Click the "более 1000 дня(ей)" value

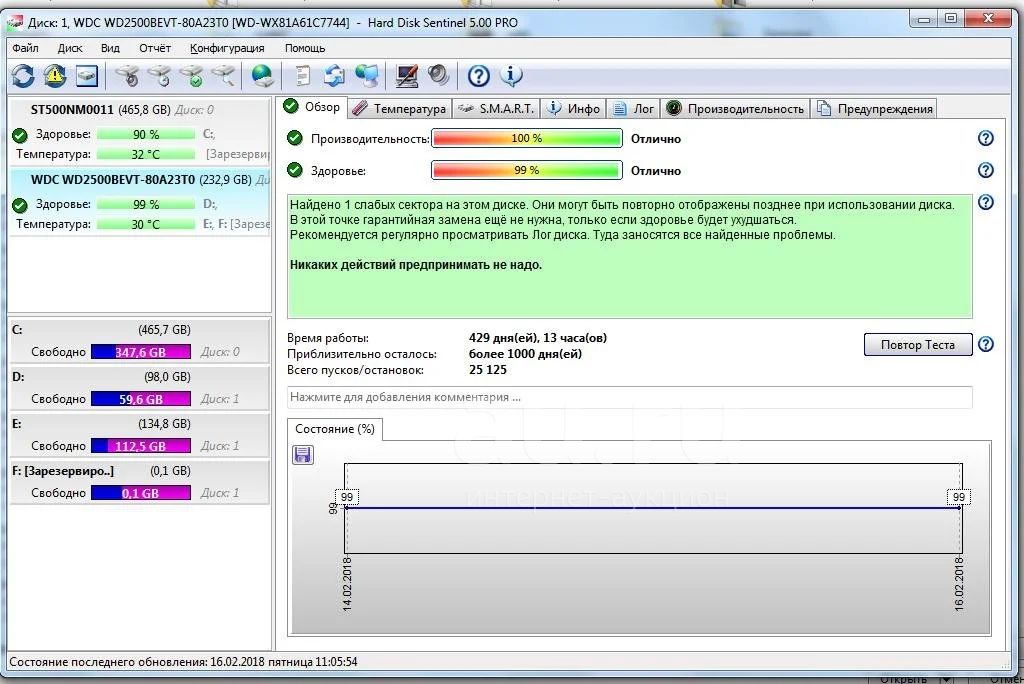pos(525,354)
